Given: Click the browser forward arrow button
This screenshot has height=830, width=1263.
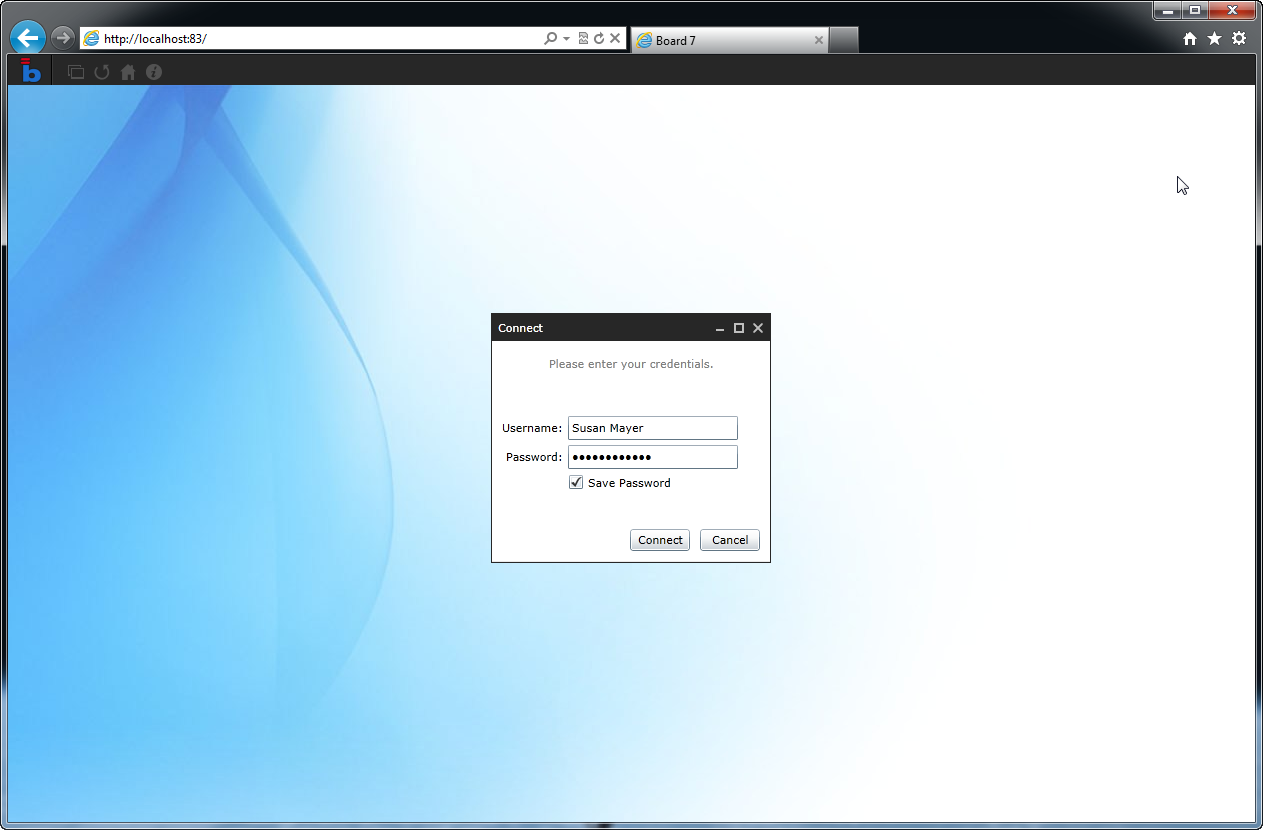Looking at the screenshot, I should (x=62, y=39).
